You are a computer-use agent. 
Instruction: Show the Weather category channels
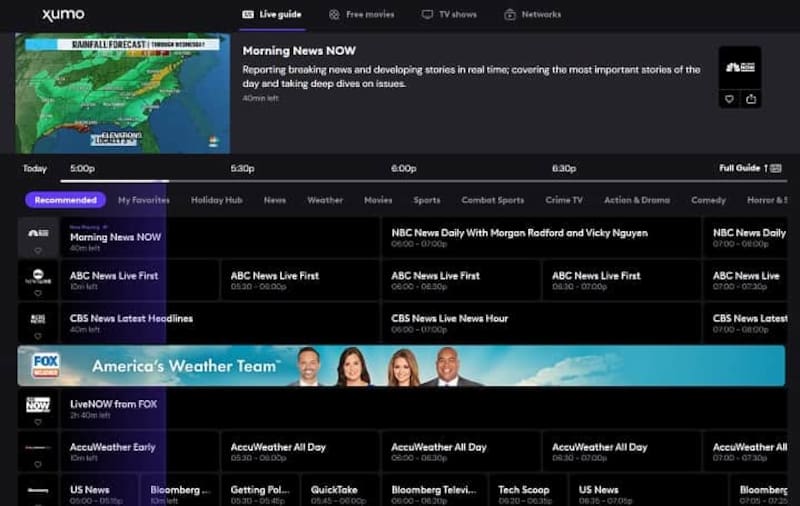click(325, 200)
